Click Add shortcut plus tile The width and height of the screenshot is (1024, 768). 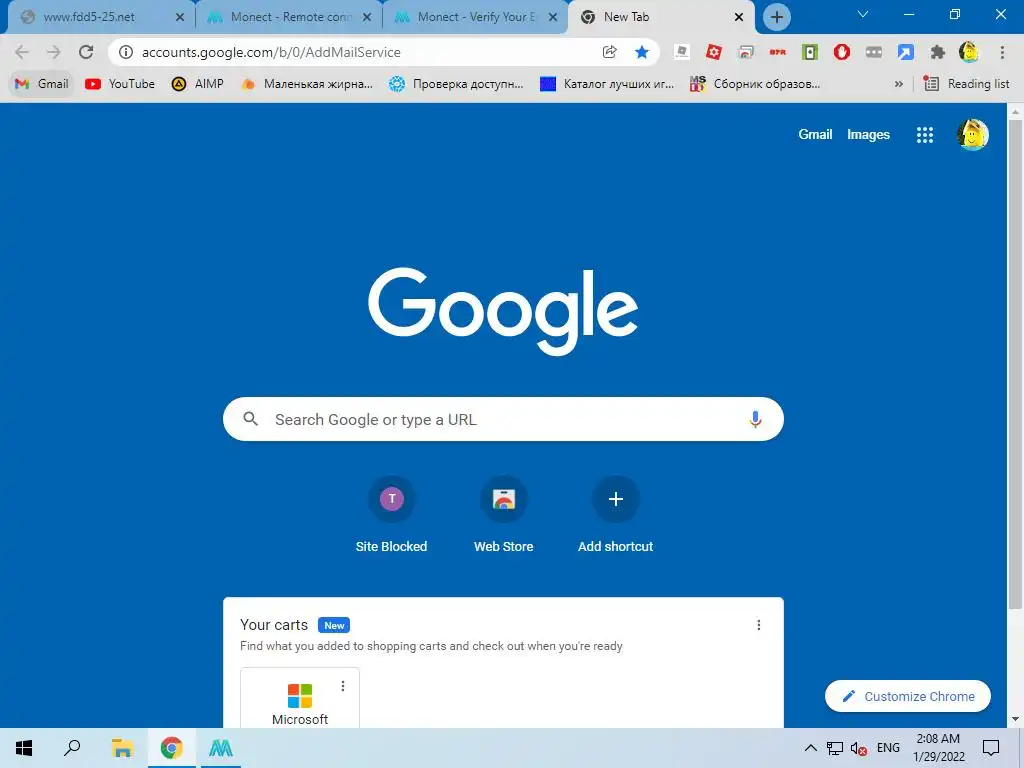click(616, 515)
